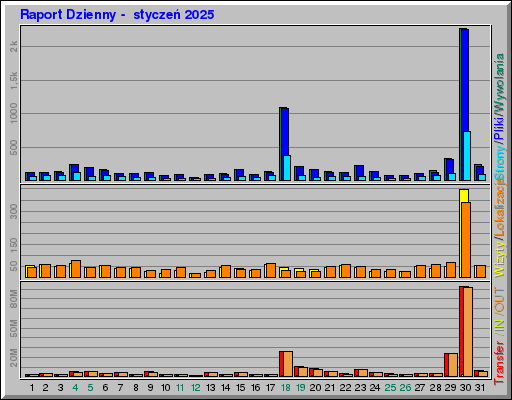Click the '50' visits axis label
The image size is (512, 400).
coord(14,266)
